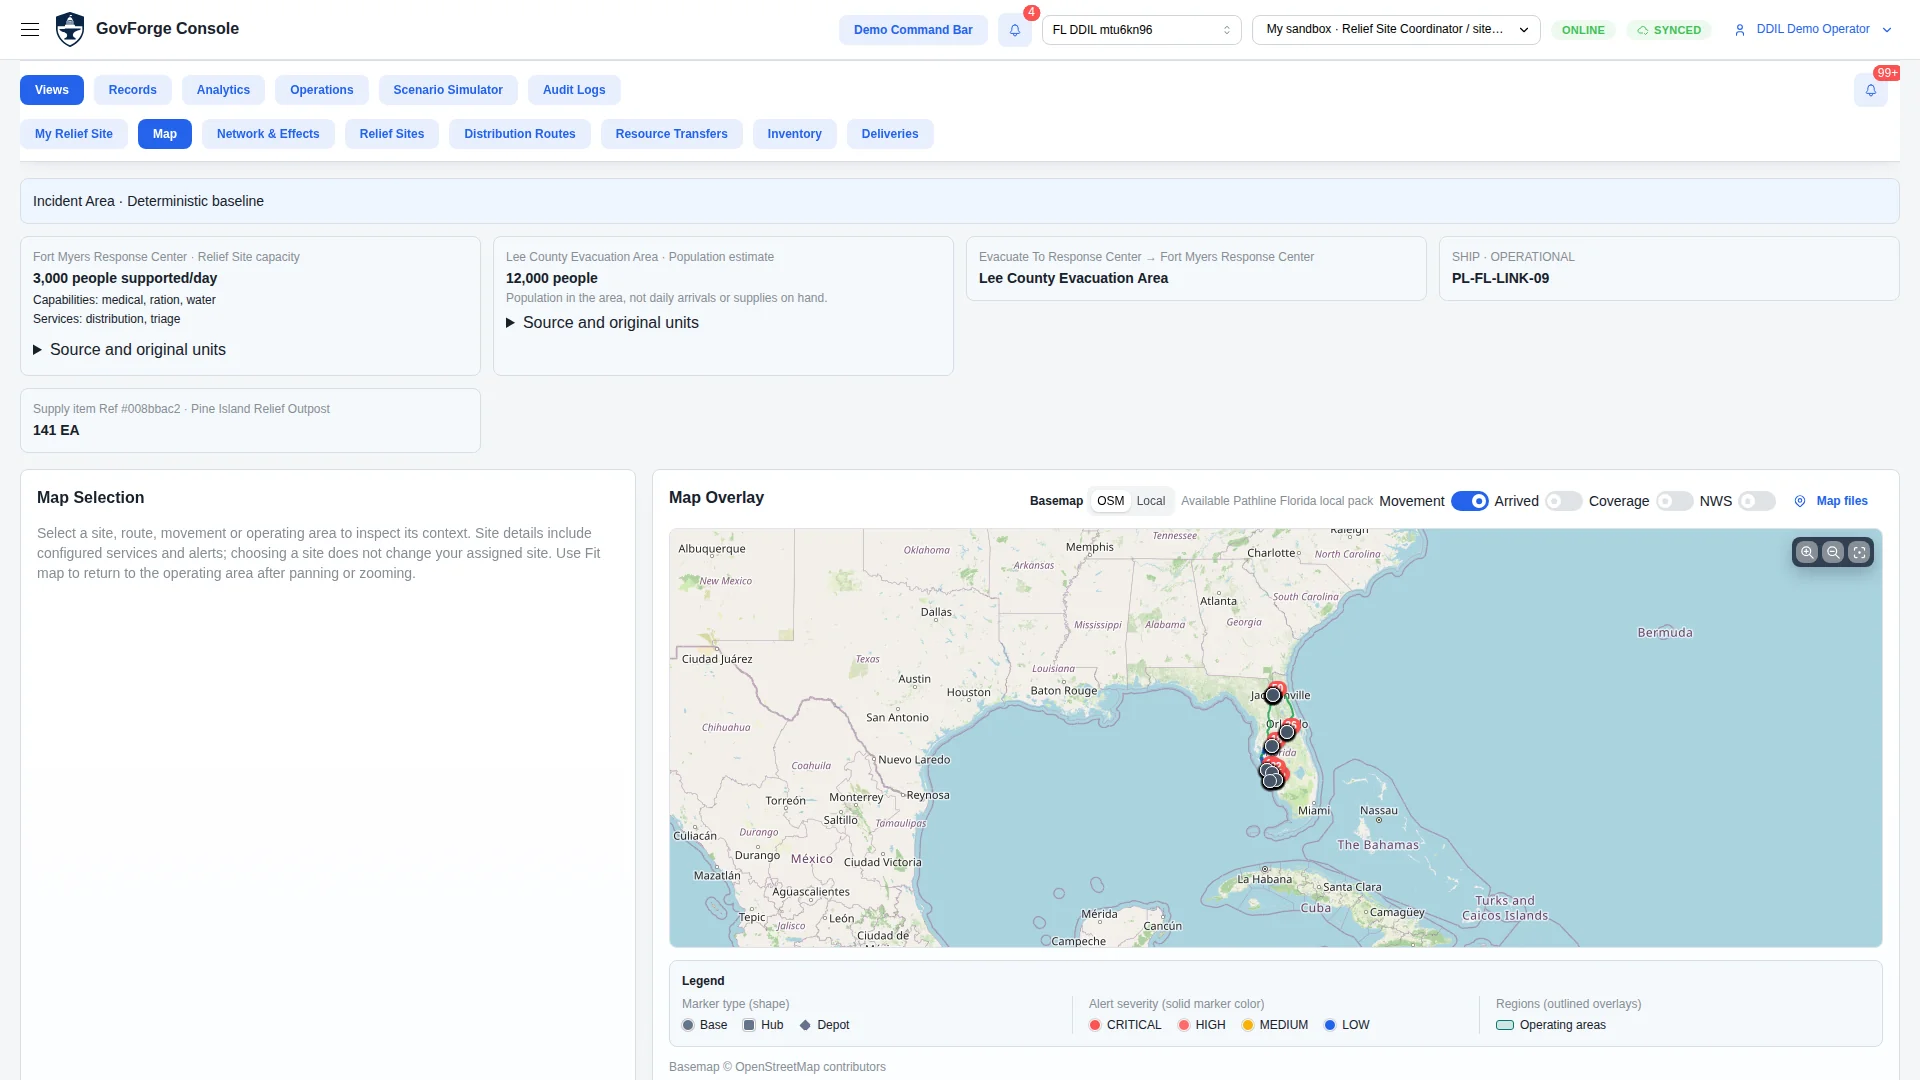Click the LOW severity color swatch
Screen dimensions: 1920x1080
(1330, 1025)
